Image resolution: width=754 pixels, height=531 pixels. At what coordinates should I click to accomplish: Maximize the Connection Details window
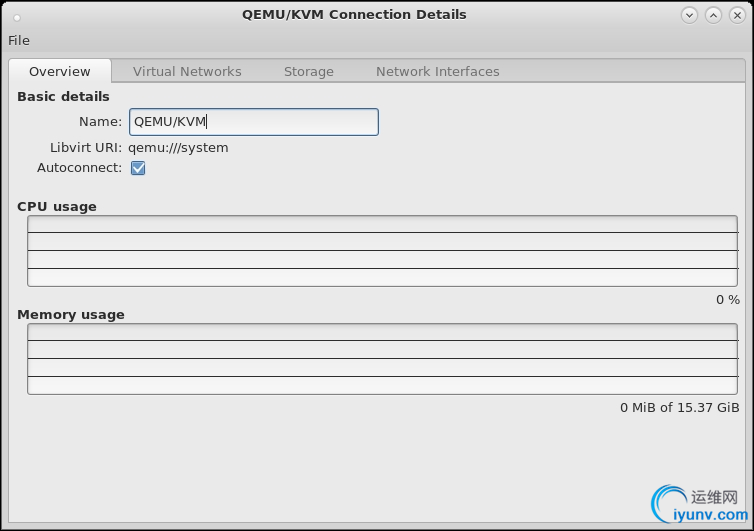coord(713,15)
